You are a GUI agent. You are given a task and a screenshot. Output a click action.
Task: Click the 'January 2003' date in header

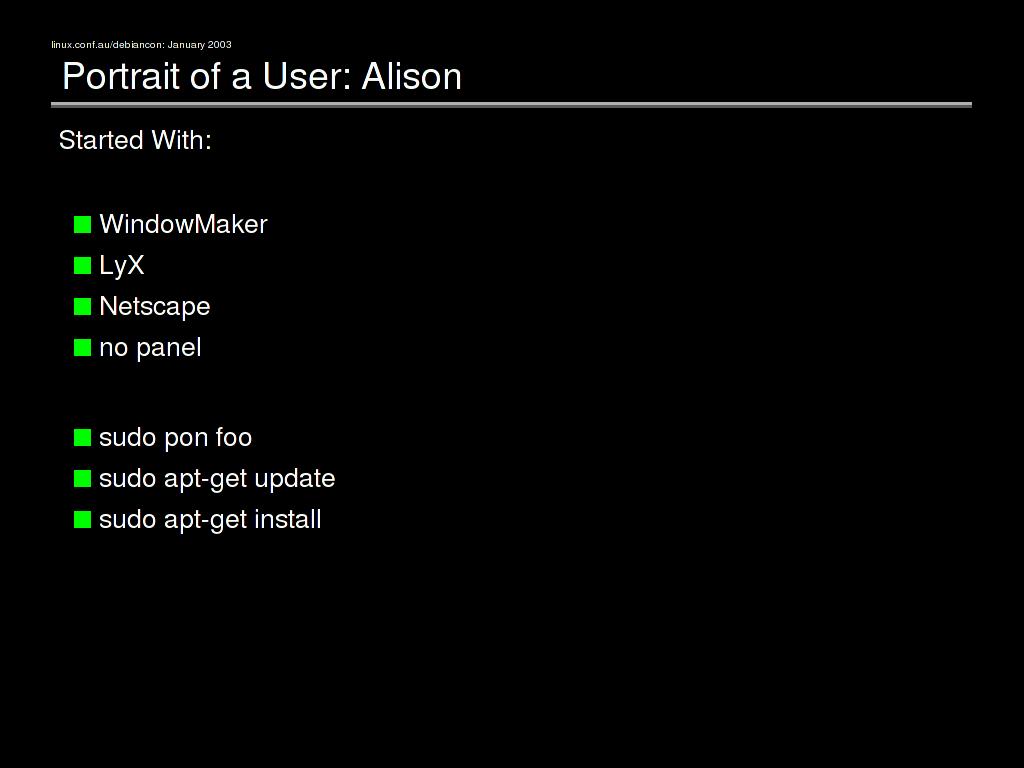coord(200,44)
